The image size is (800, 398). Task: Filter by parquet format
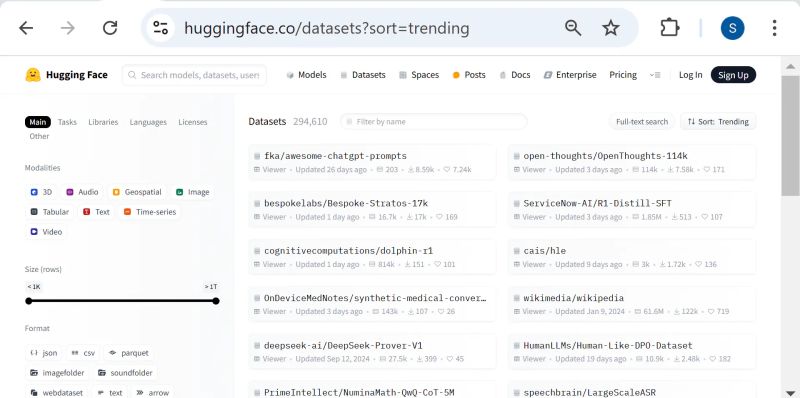pyautogui.click(x=129, y=353)
